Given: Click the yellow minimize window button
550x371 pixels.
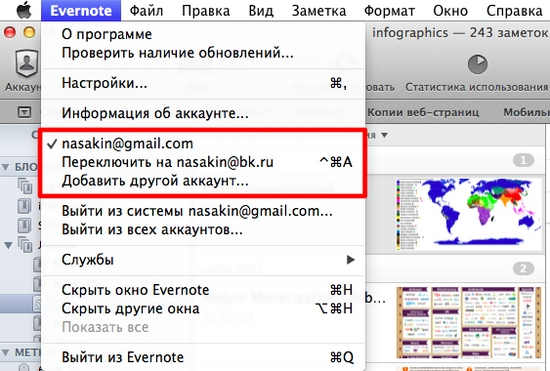Looking at the screenshot, I should coord(29,33).
